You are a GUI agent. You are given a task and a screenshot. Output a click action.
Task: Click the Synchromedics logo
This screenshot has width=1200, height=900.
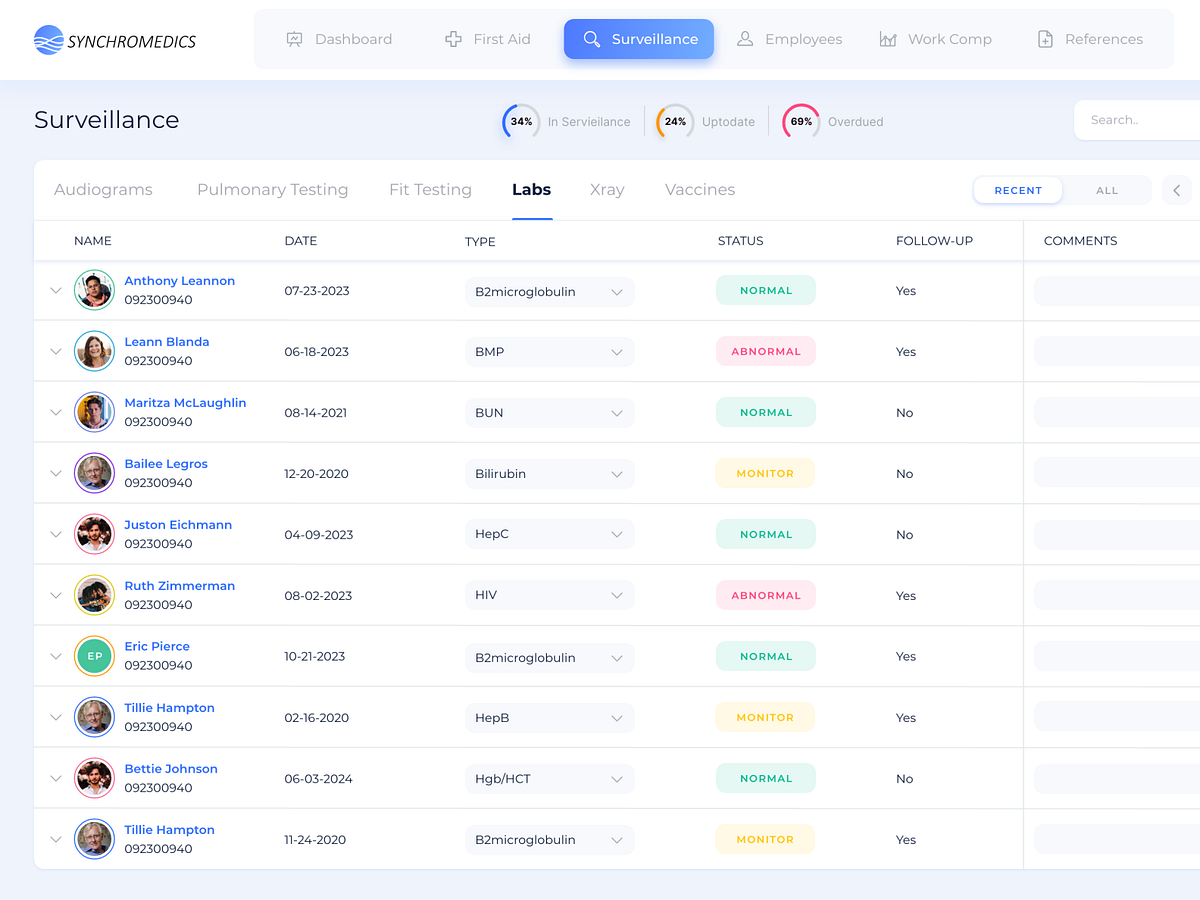[x=113, y=40]
